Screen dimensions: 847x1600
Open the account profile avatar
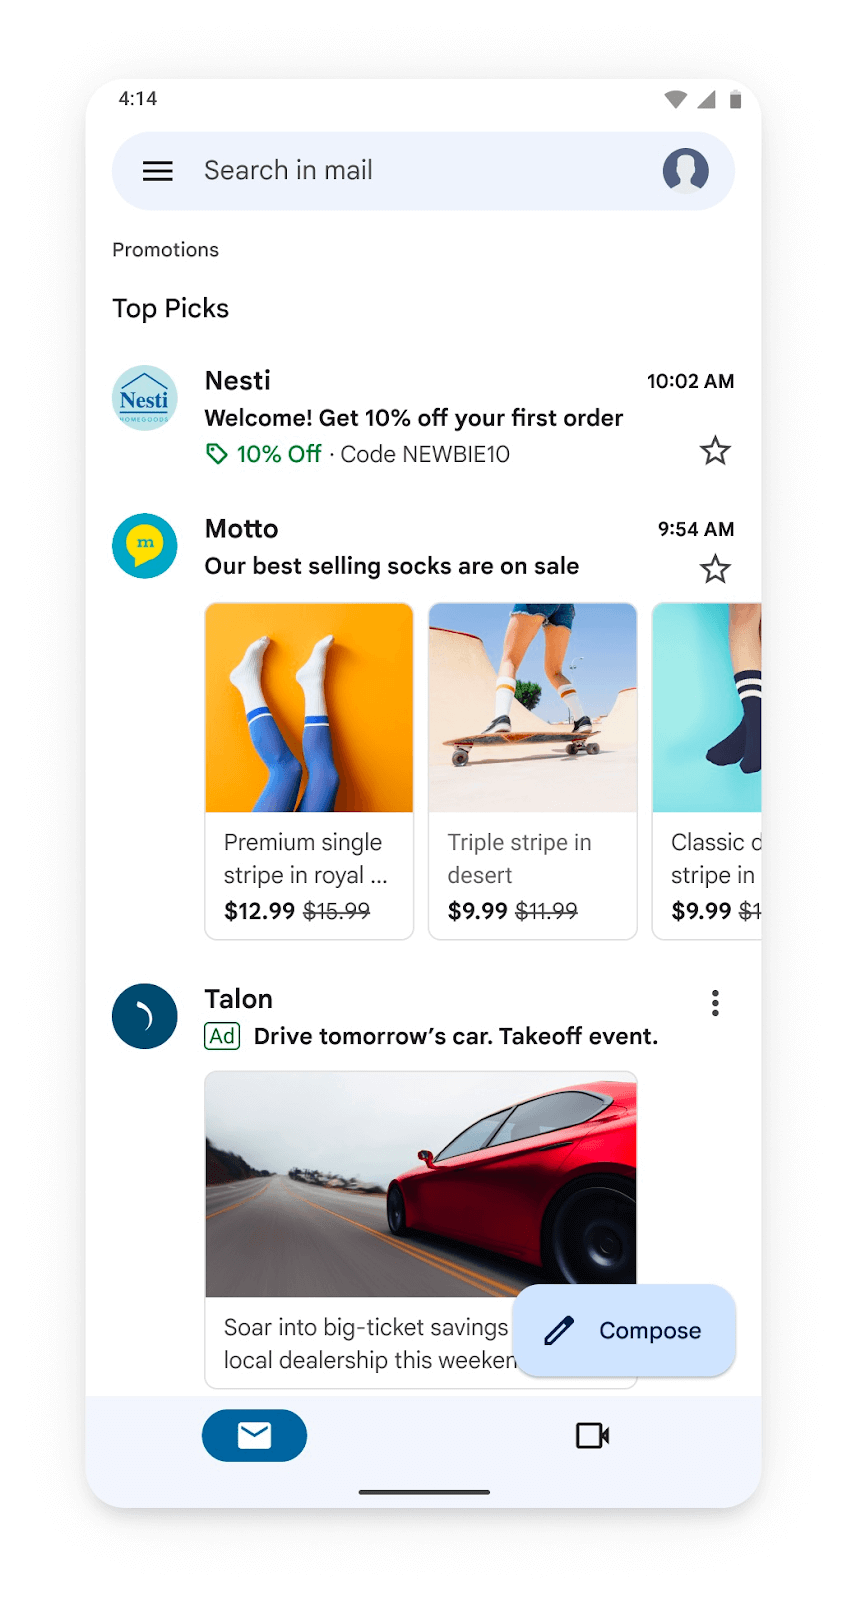click(684, 170)
